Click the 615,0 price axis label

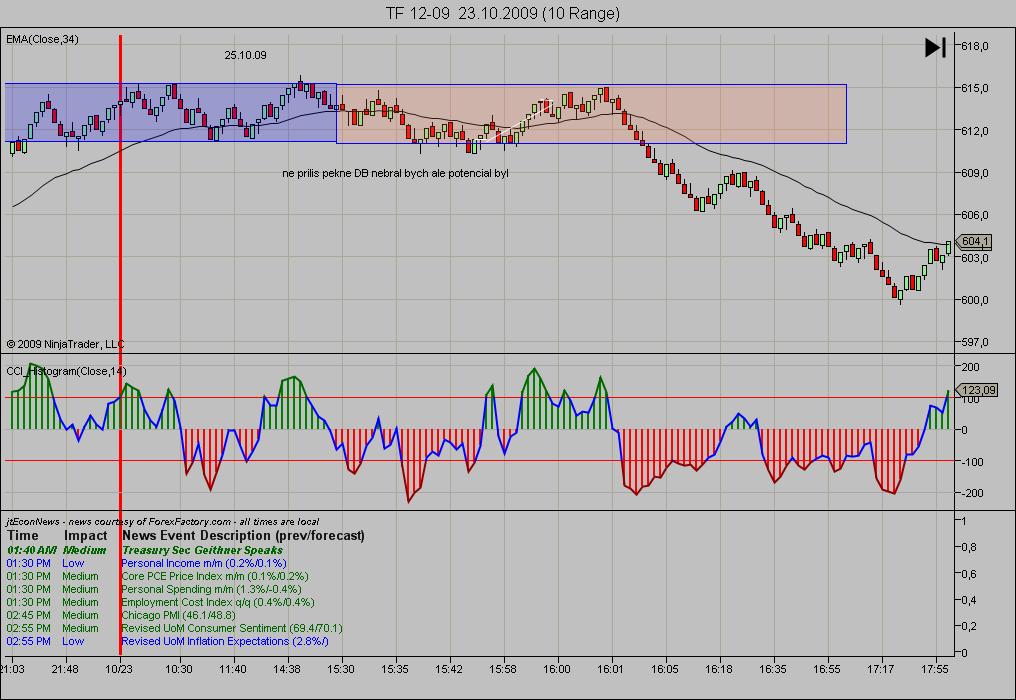click(x=975, y=88)
